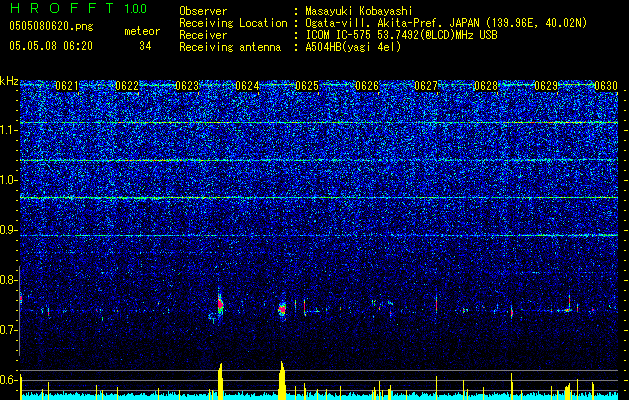Click the 0624 time marker

(x=247, y=86)
